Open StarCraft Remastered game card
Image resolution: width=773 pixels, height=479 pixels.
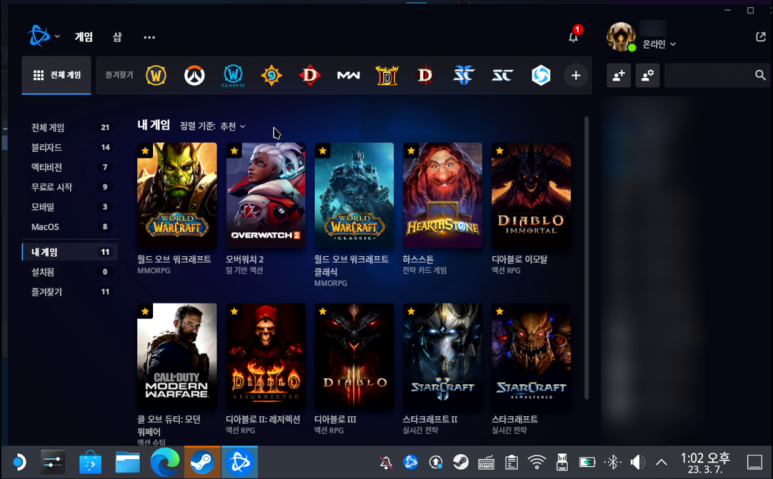[531, 355]
